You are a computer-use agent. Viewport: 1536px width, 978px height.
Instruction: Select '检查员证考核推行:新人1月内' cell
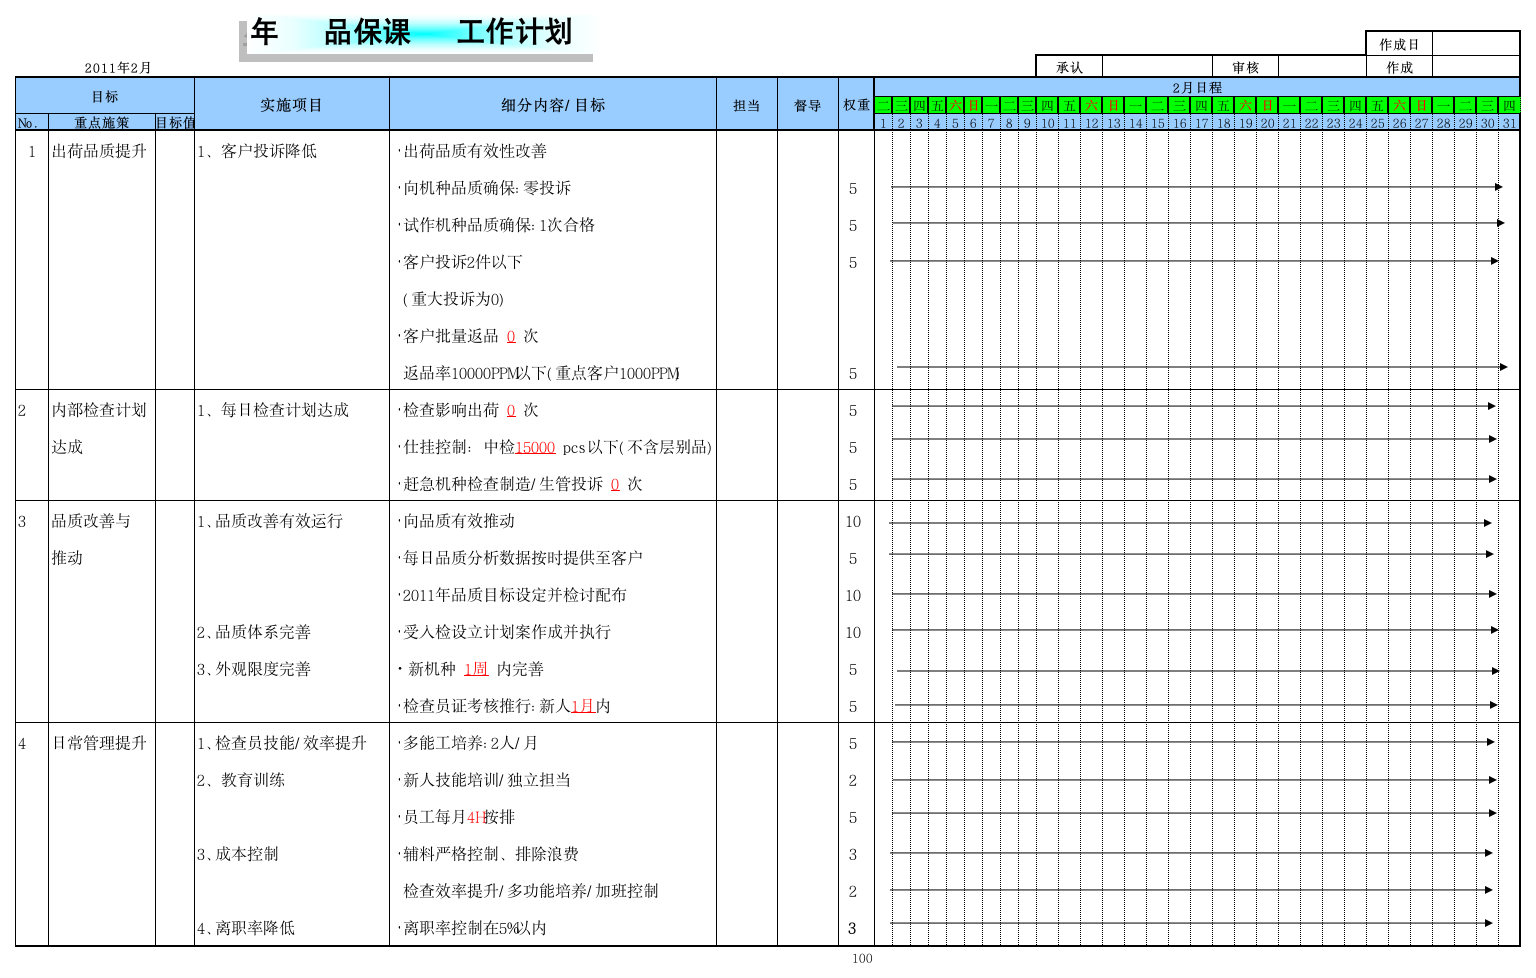[x=505, y=706]
